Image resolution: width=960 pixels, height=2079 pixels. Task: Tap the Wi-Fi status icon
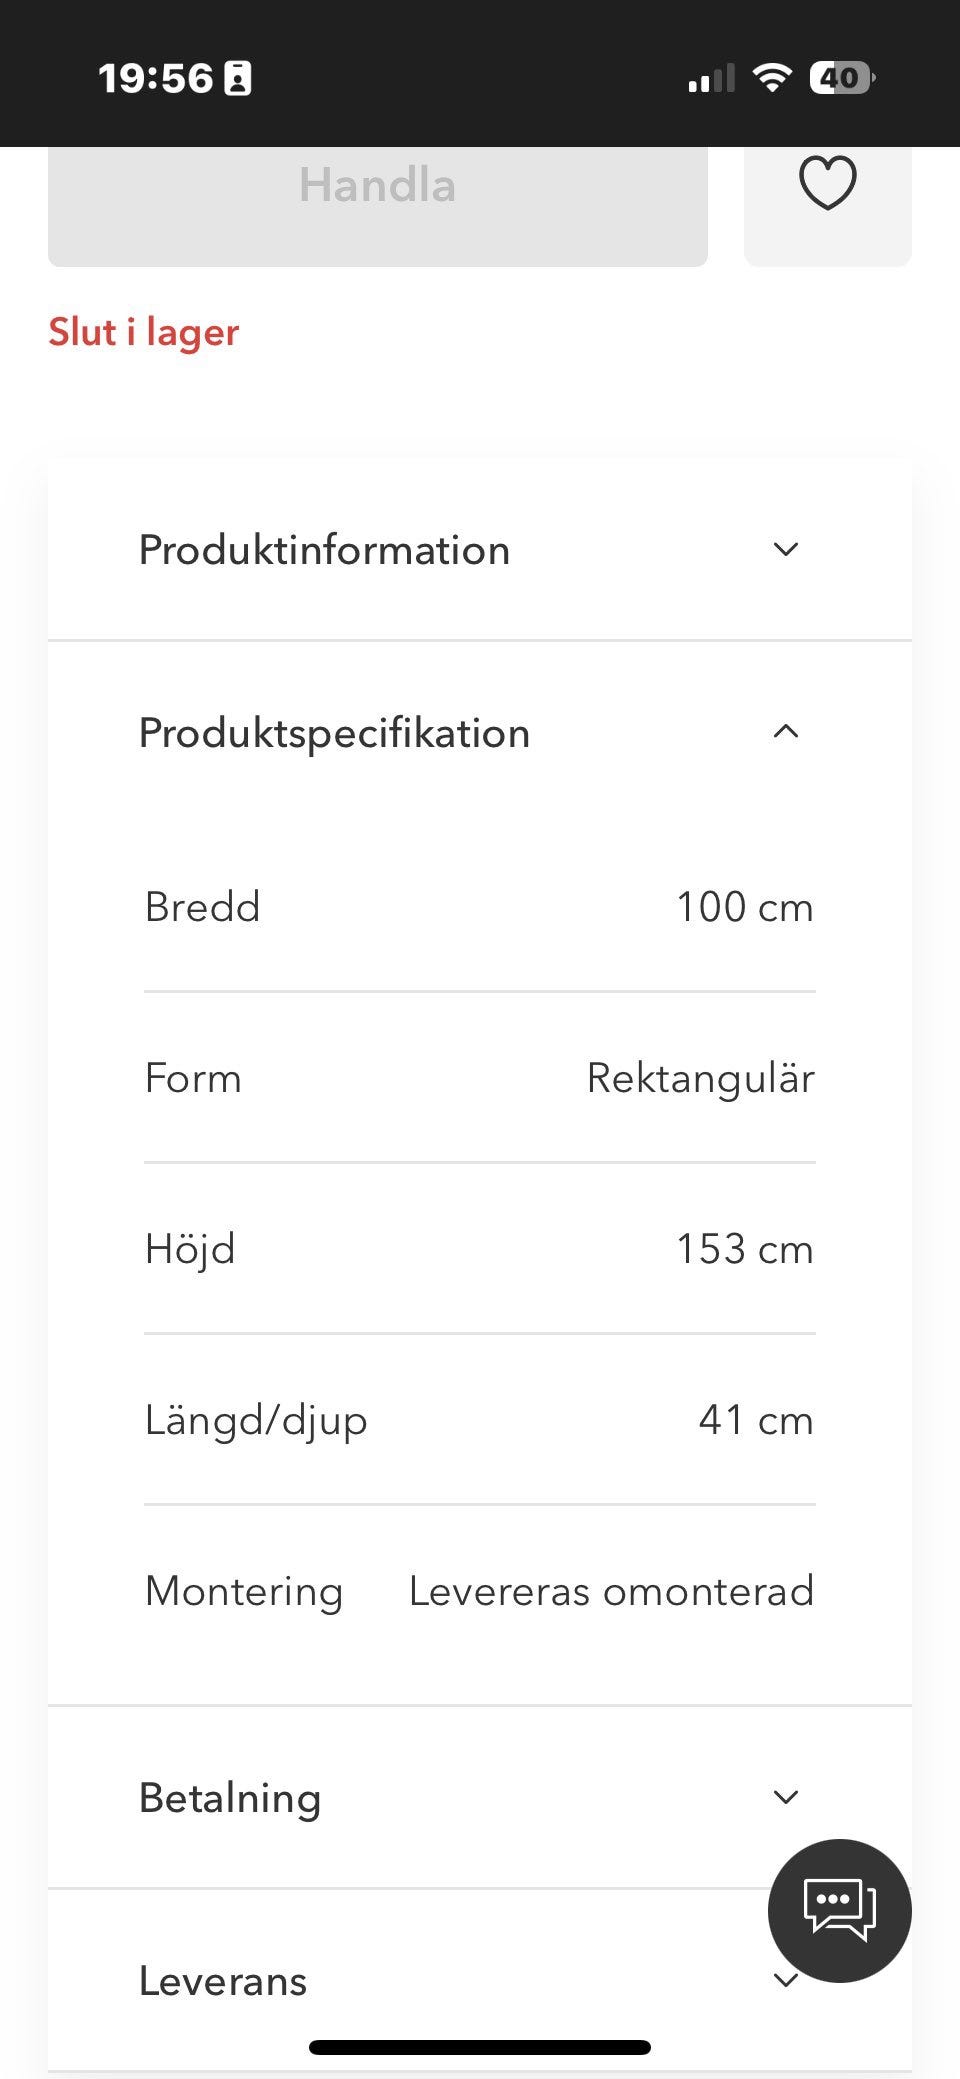coord(771,78)
